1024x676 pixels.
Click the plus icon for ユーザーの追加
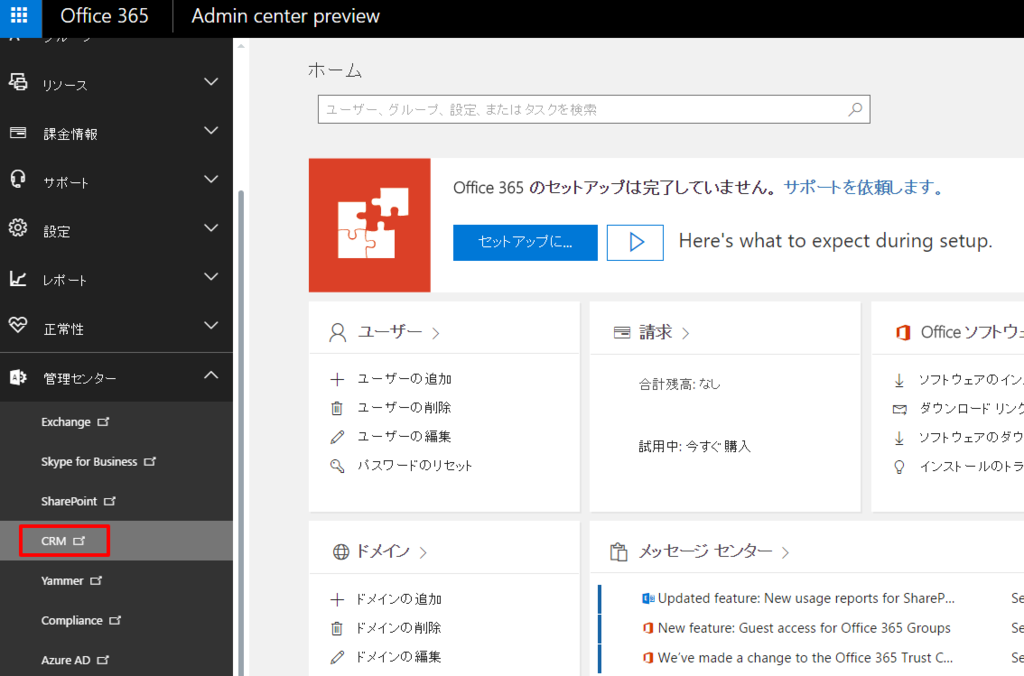337,379
